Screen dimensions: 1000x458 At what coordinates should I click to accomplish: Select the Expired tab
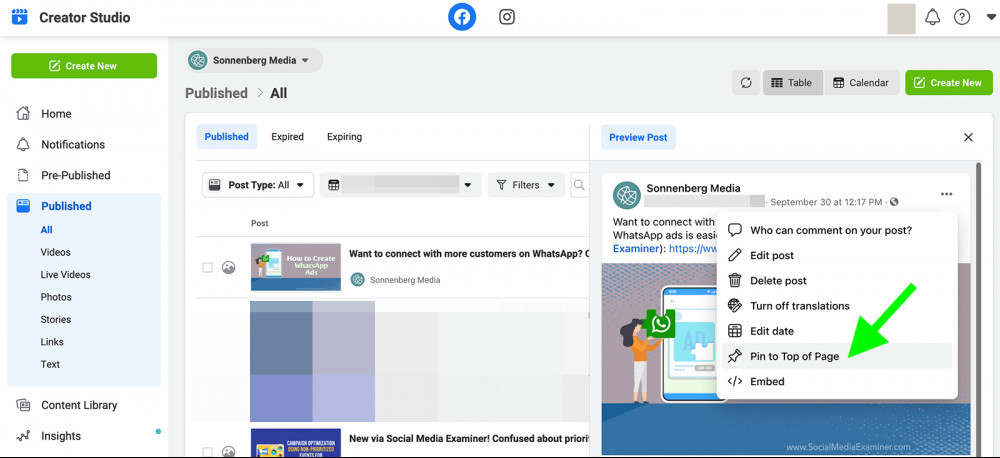pos(287,137)
